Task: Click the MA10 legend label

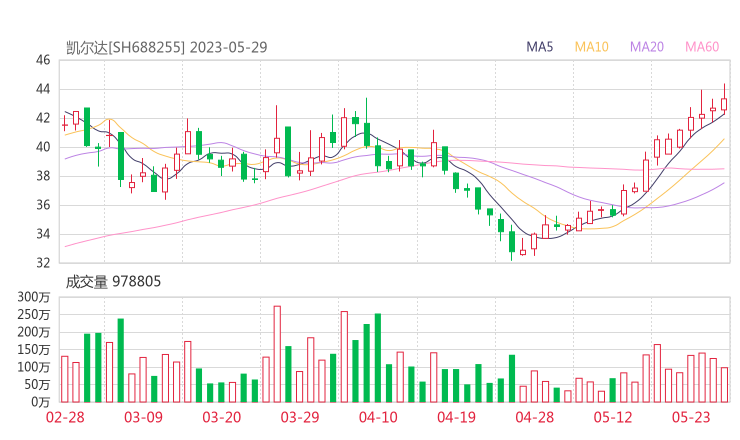Action: pos(591,47)
